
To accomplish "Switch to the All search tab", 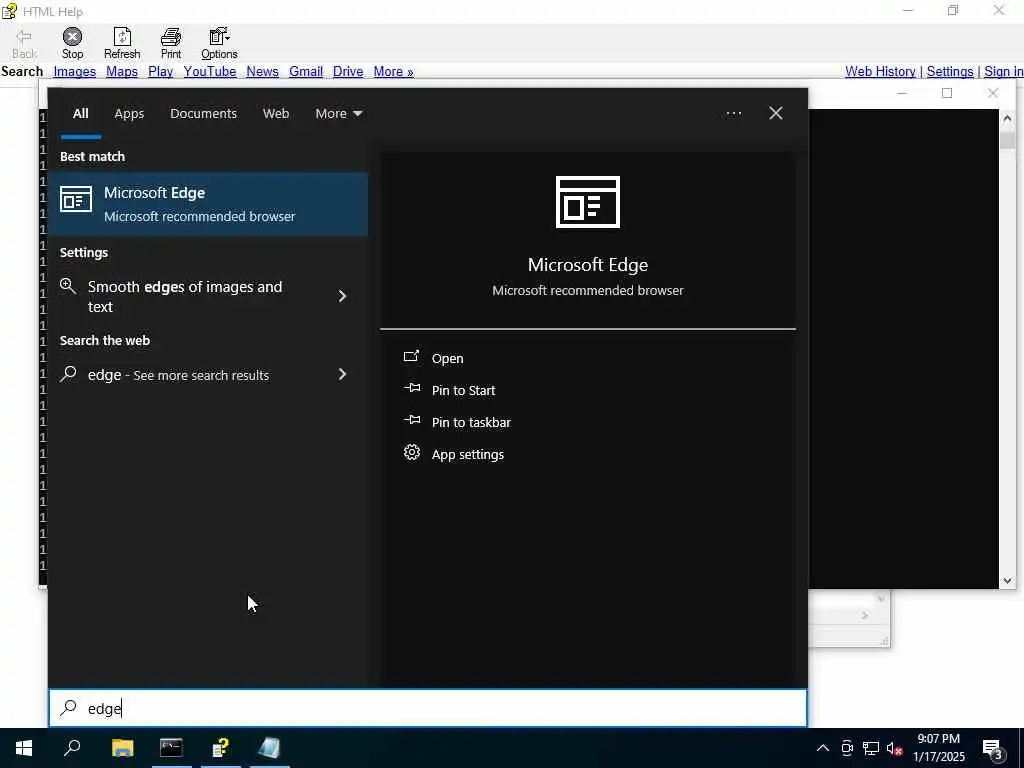I will tap(80, 114).
